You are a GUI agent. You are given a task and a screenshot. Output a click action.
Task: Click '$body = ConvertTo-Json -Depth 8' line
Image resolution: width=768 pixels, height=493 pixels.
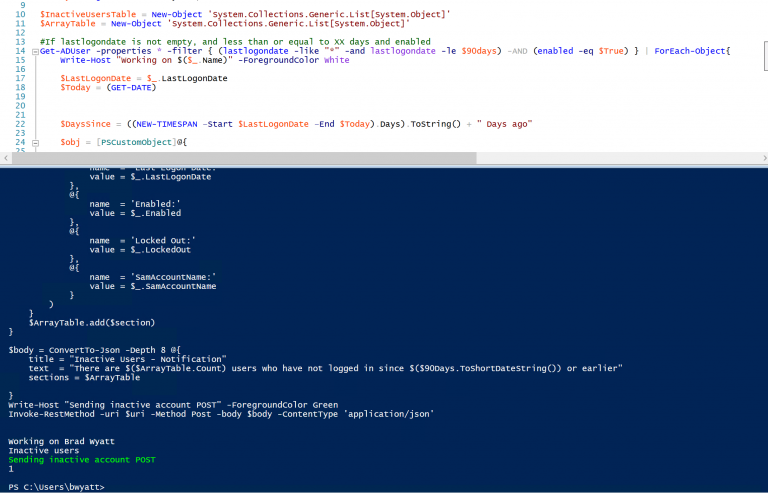coord(95,350)
